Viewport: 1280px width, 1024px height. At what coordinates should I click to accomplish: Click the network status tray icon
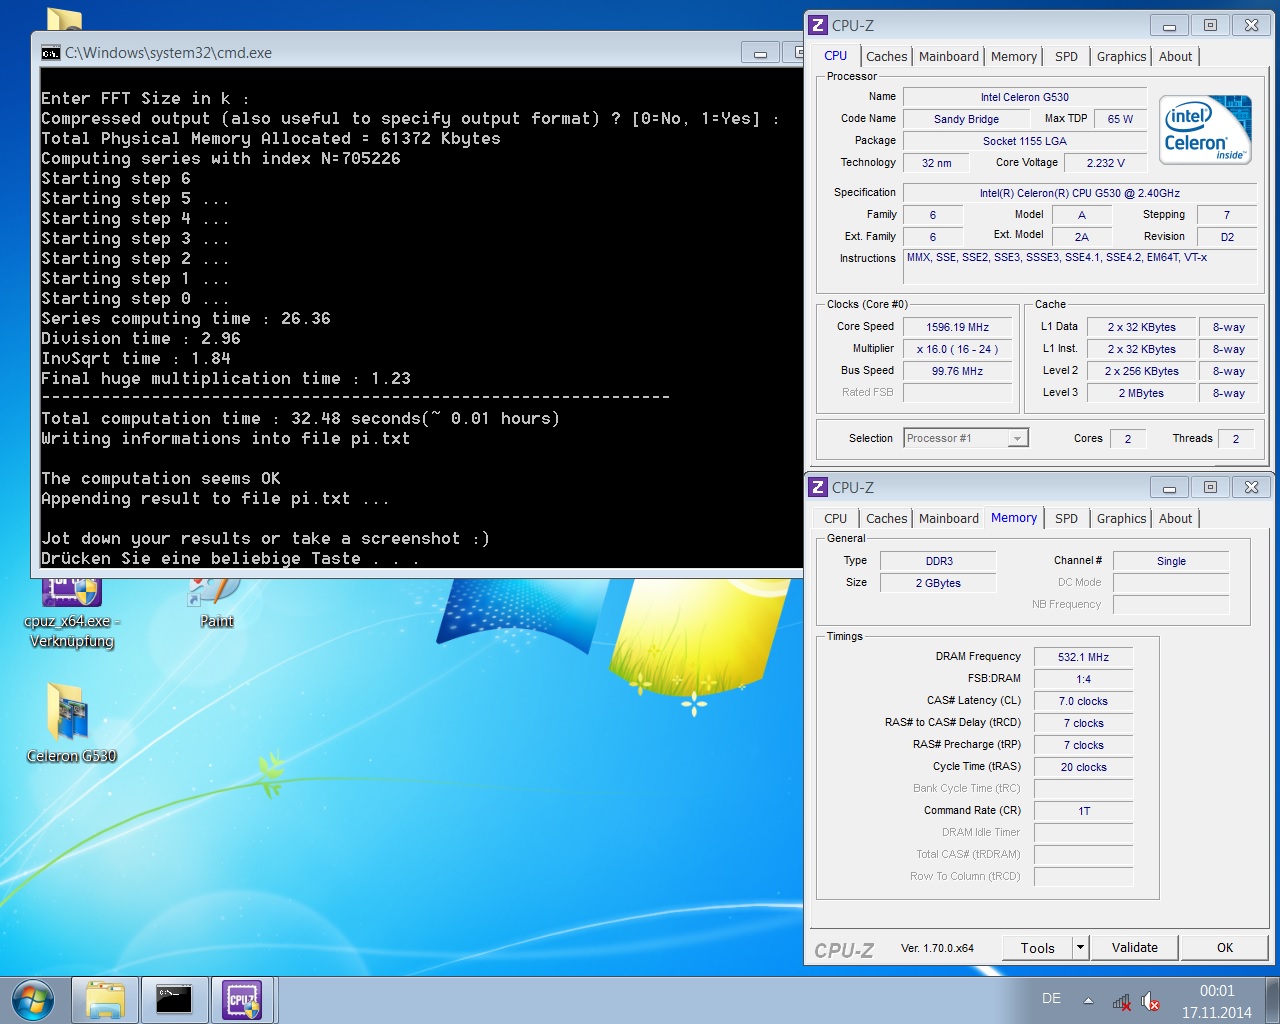click(1121, 1001)
